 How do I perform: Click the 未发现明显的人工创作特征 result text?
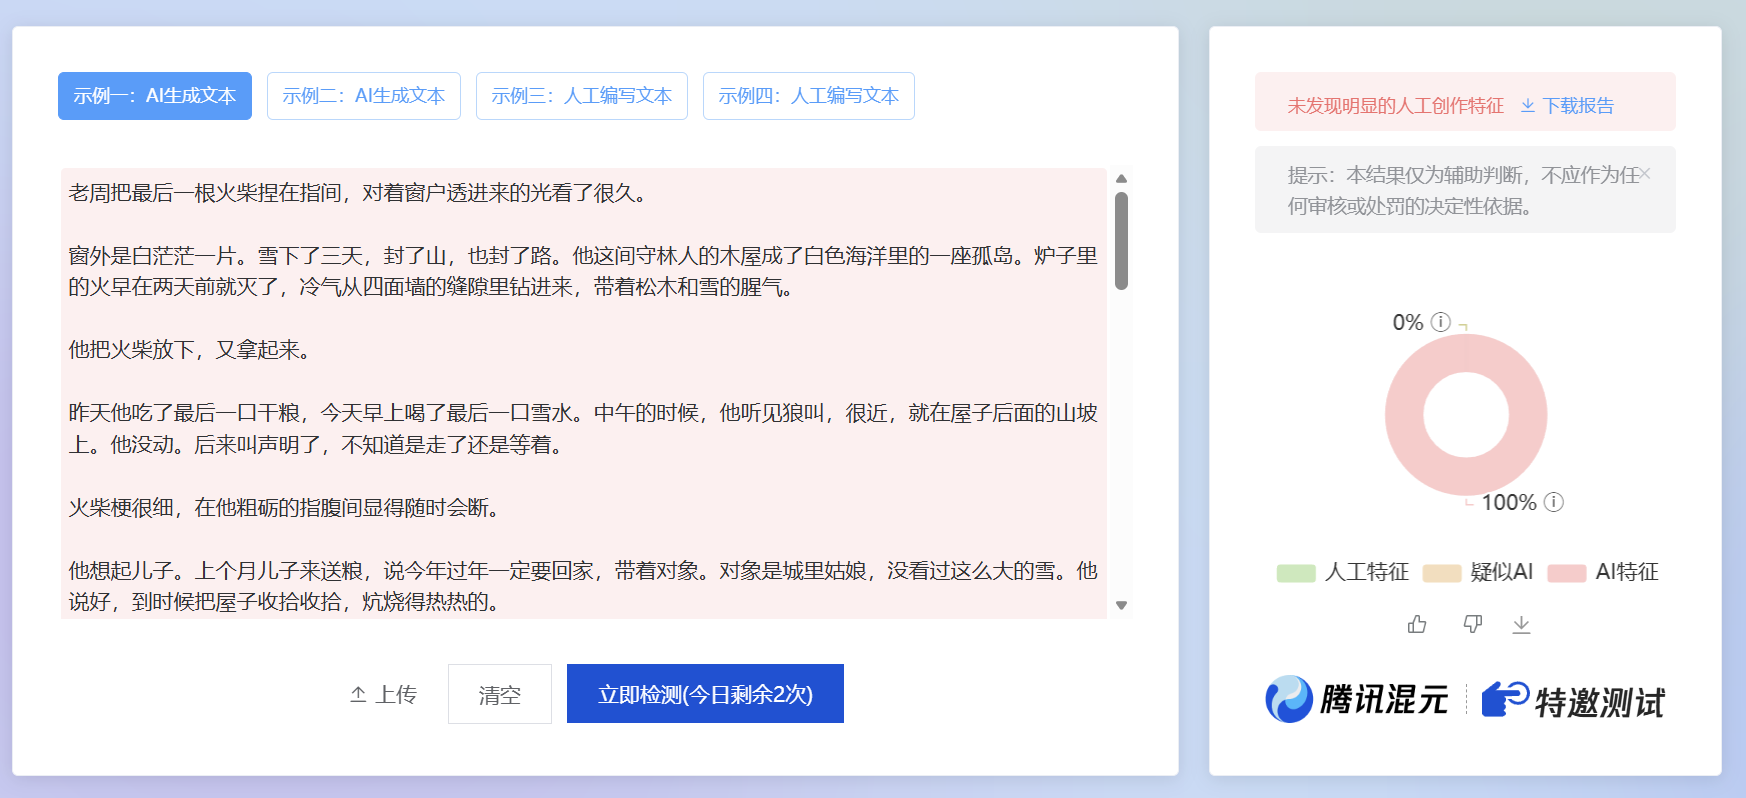pyautogui.click(x=1395, y=106)
